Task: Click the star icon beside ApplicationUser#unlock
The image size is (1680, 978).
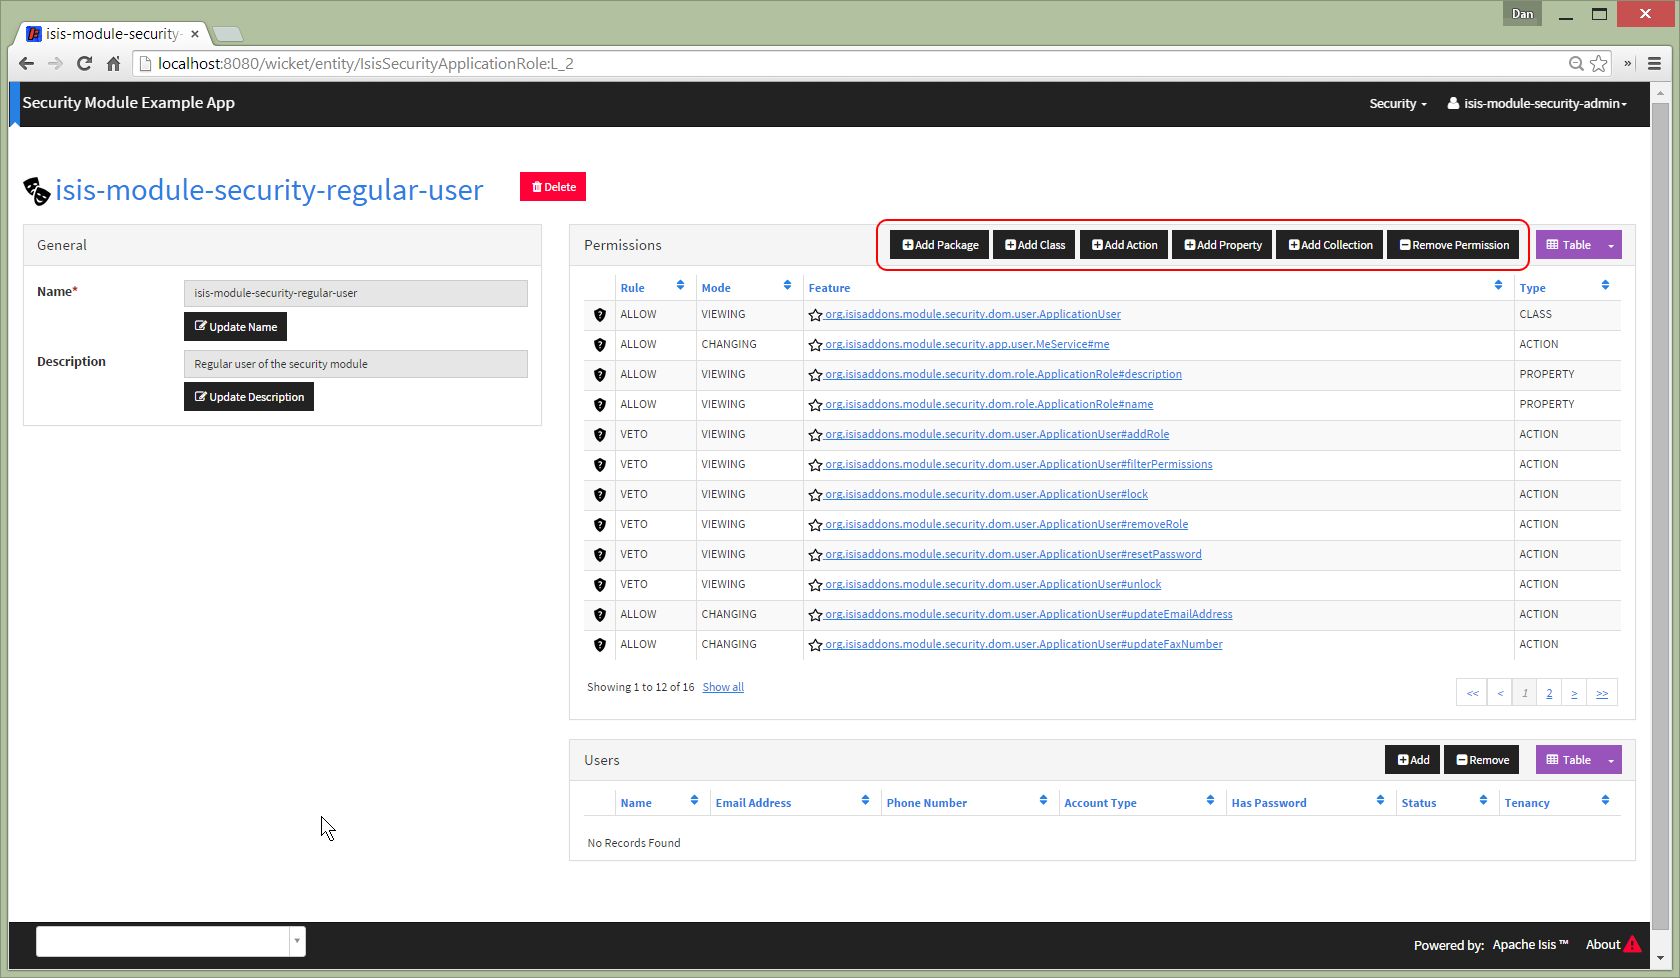Action: pos(816,585)
